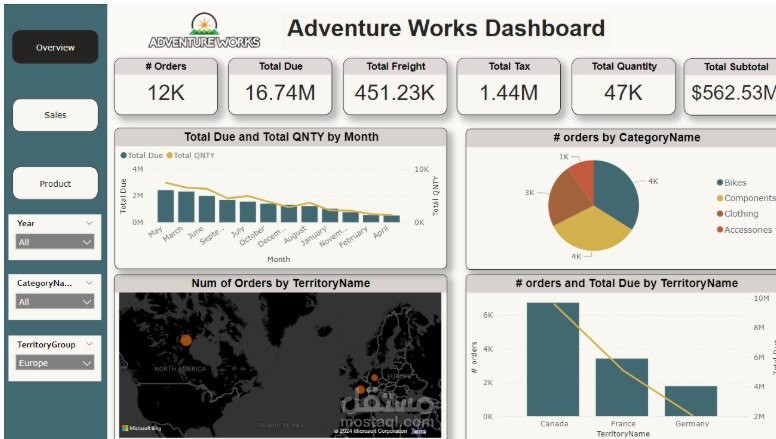The image size is (776, 439).
Task: Click the Total Due and Total QNTY title
Action: (281, 137)
